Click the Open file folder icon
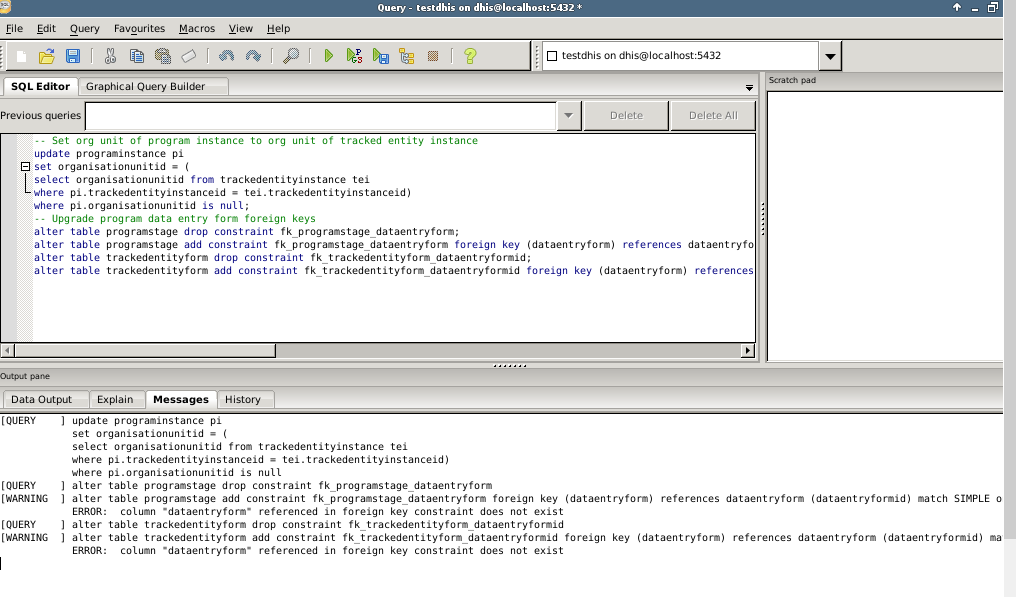This screenshot has height=597, width=1016. pos(46,56)
